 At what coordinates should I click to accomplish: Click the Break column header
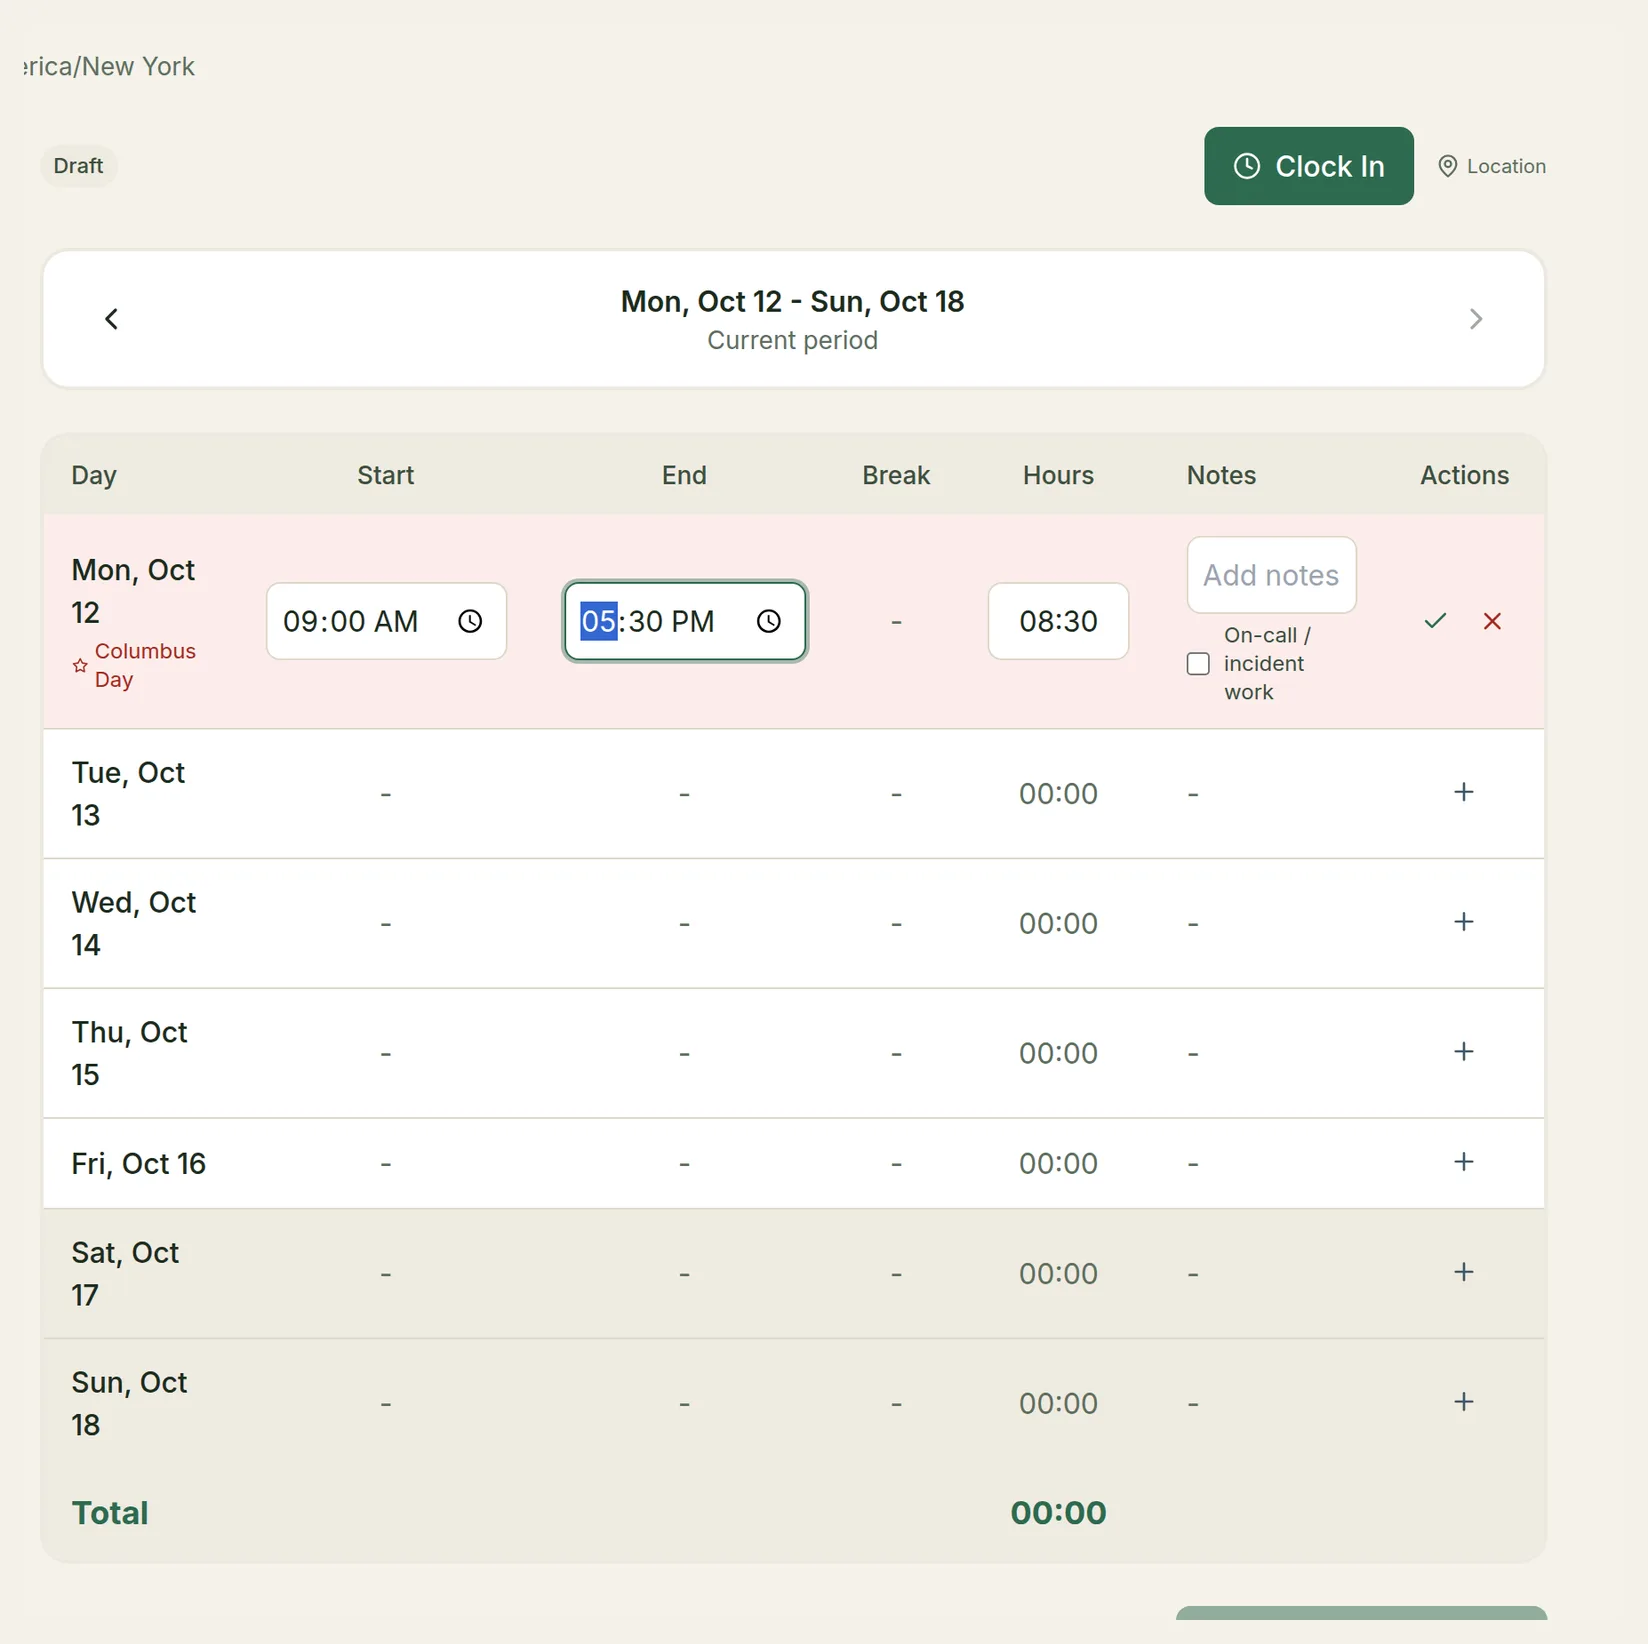[x=896, y=475]
